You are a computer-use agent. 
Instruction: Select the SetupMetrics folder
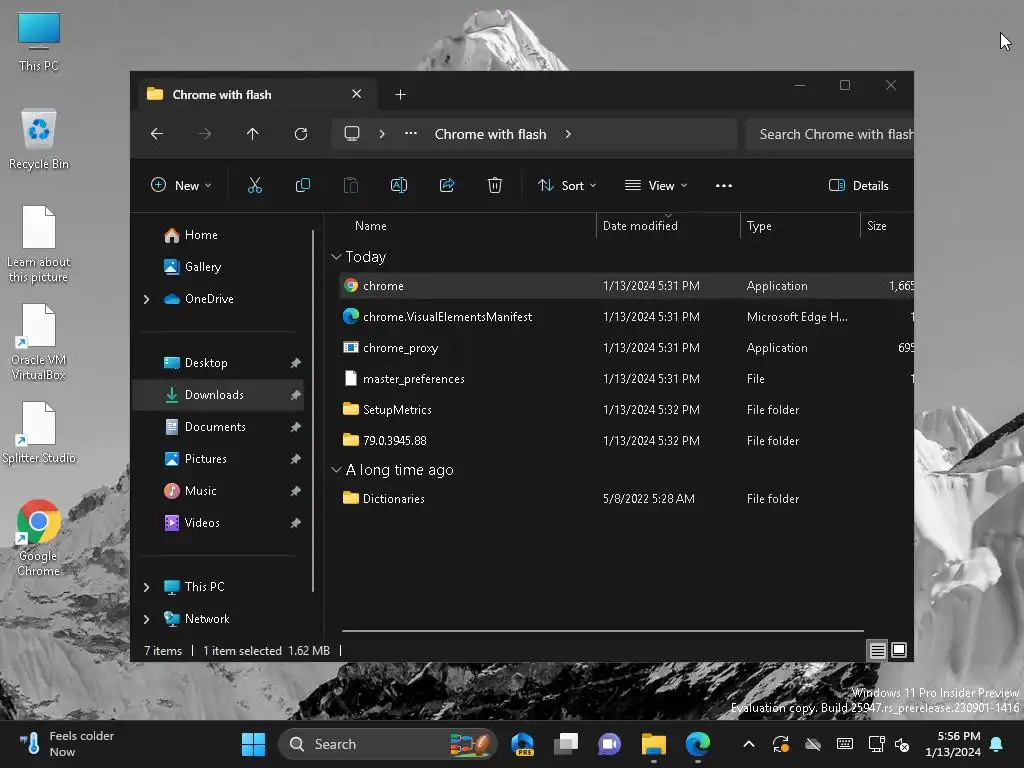pos(626,410)
